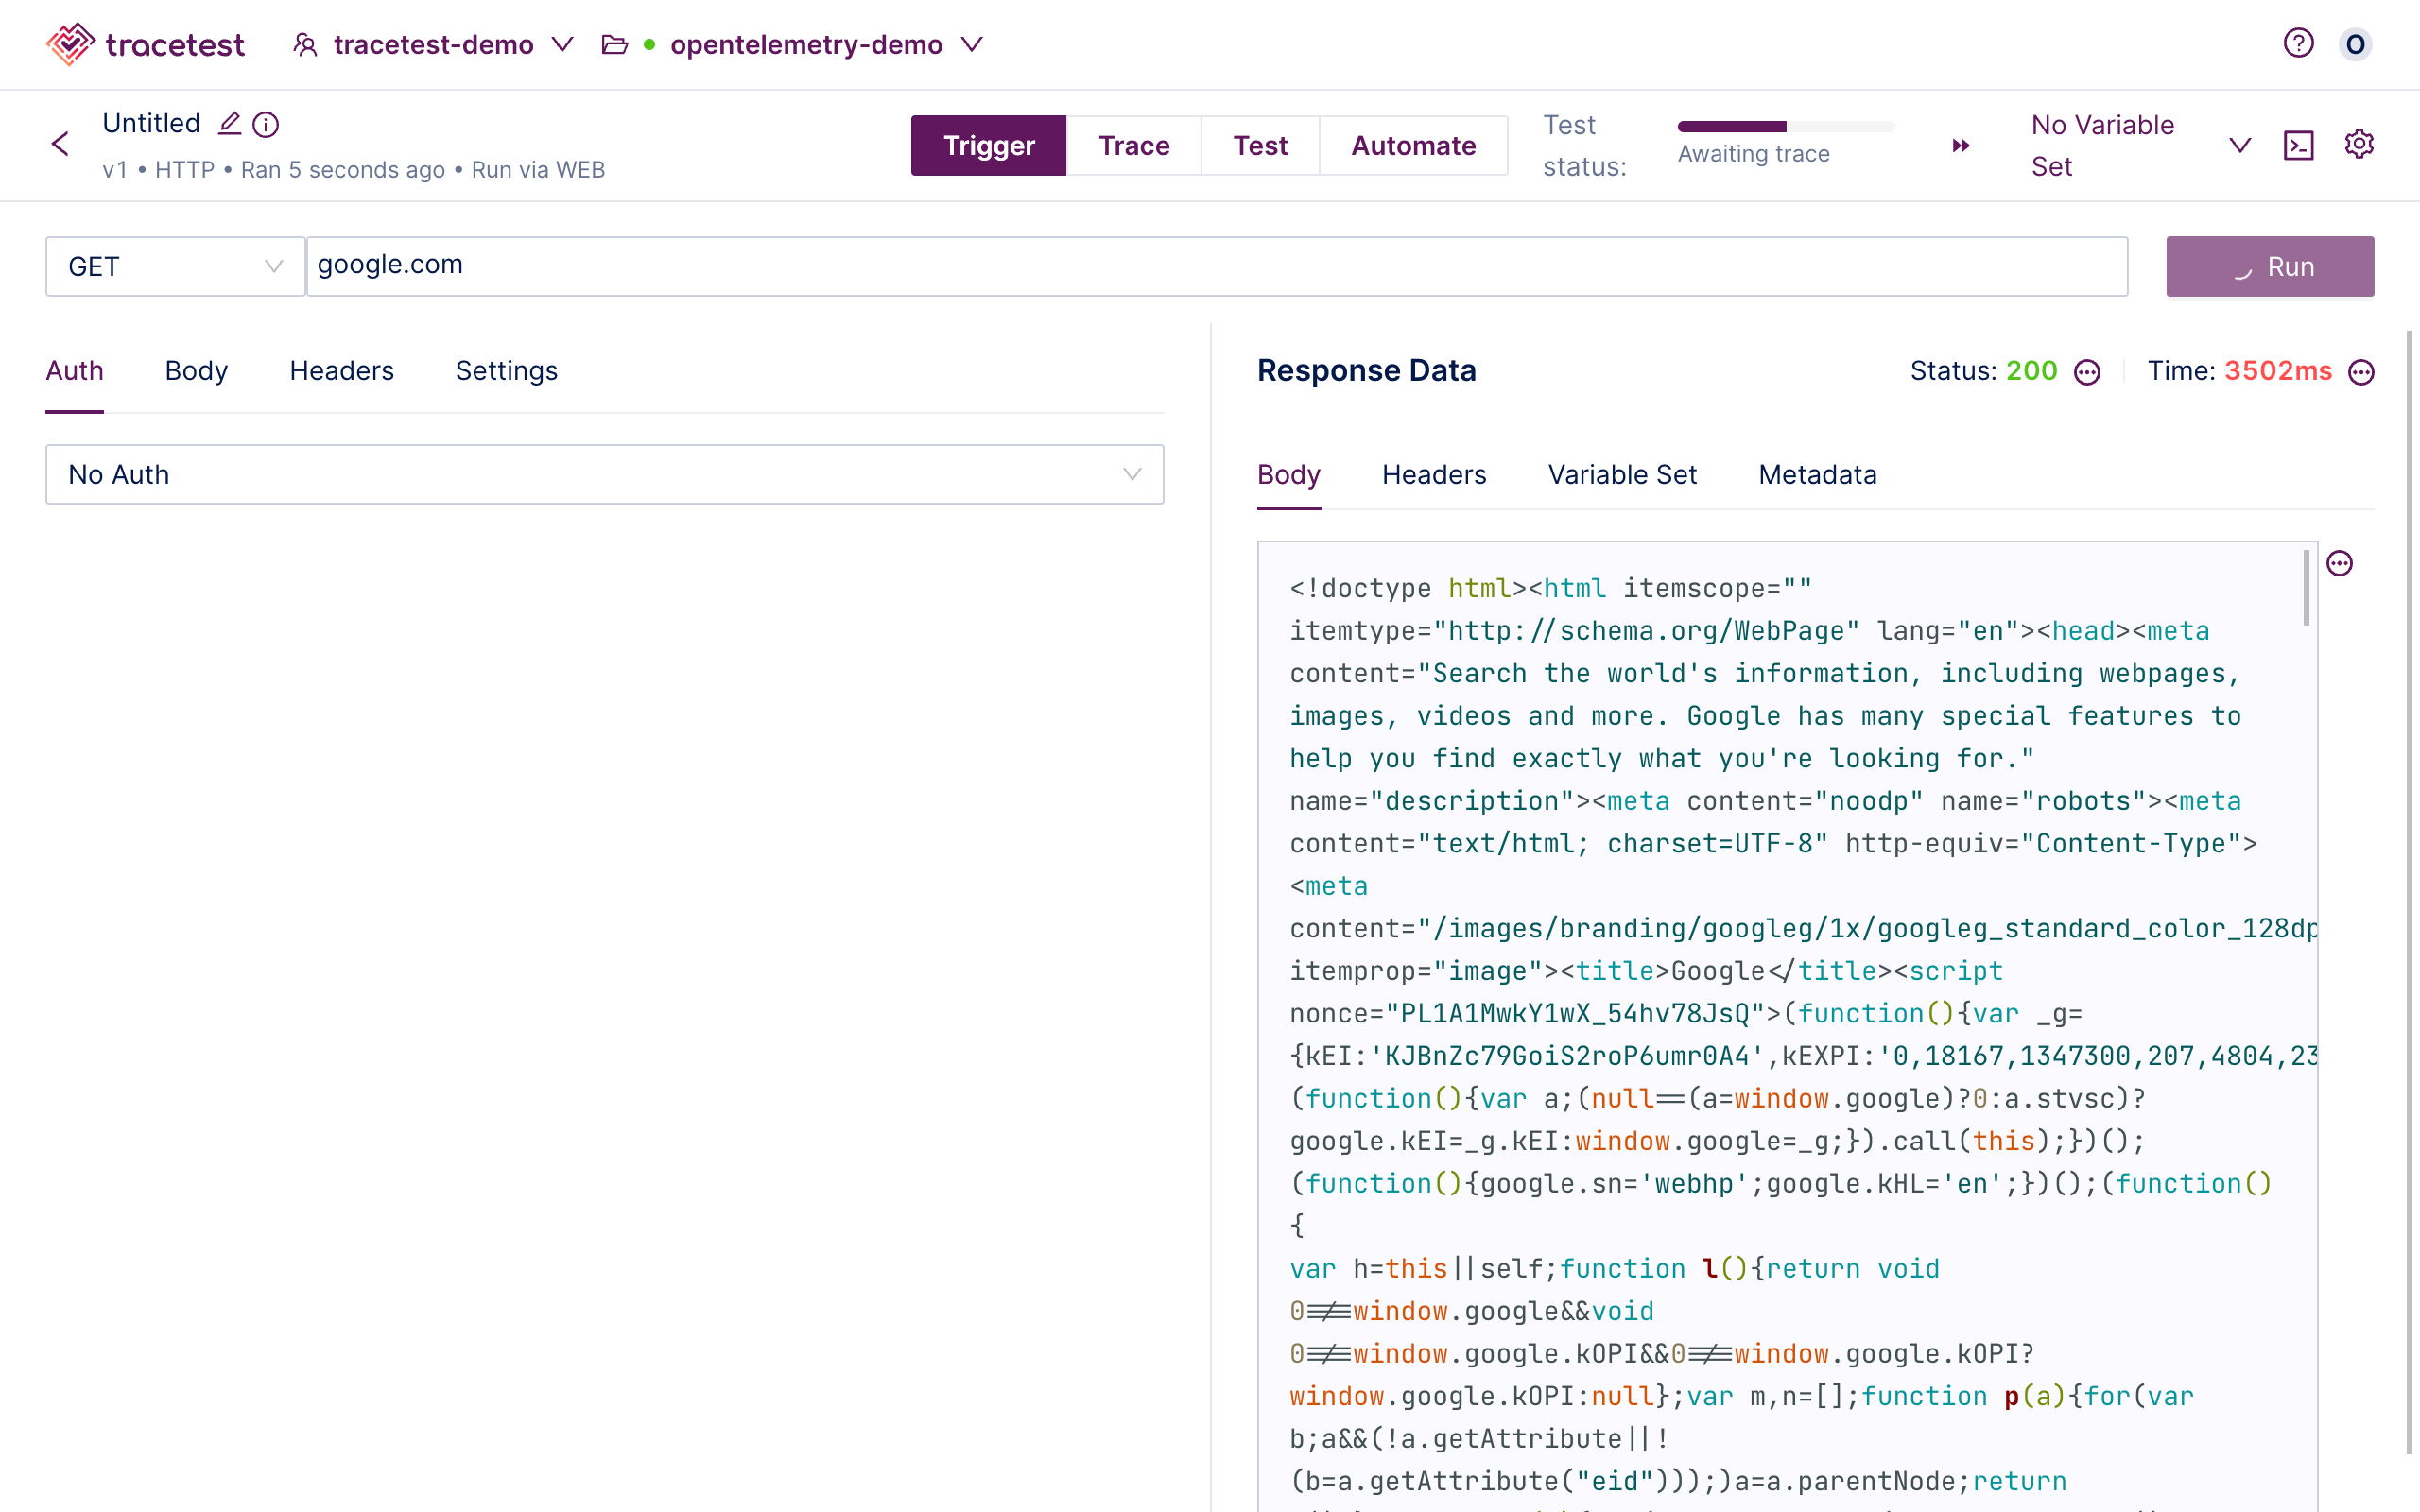The width and height of the screenshot is (2420, 1512).
Task: Open the No Variable Set dropdown
Action: coord(2141,146)
